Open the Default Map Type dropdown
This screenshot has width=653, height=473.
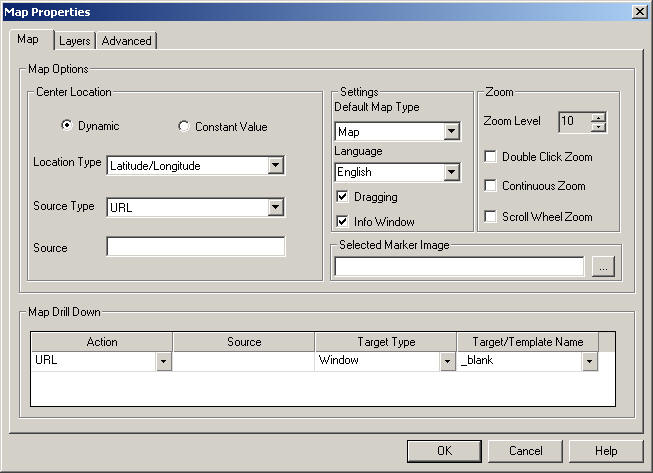pos(451,132)
